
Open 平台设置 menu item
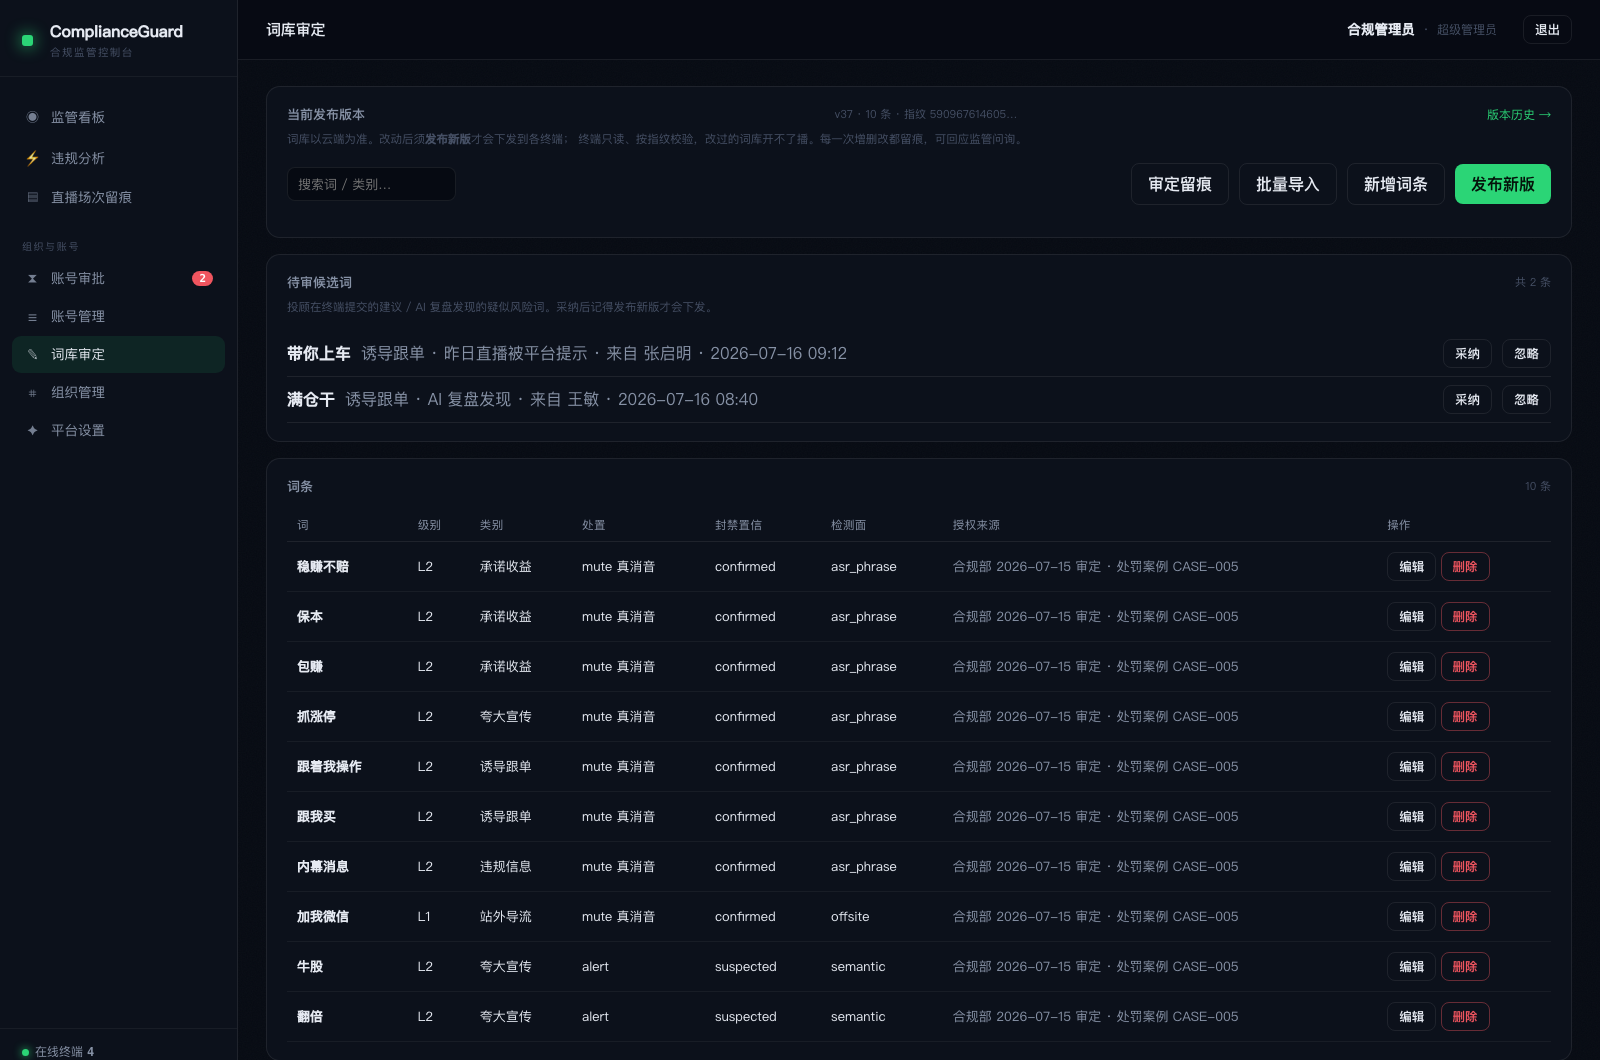[x=118, y=430]
